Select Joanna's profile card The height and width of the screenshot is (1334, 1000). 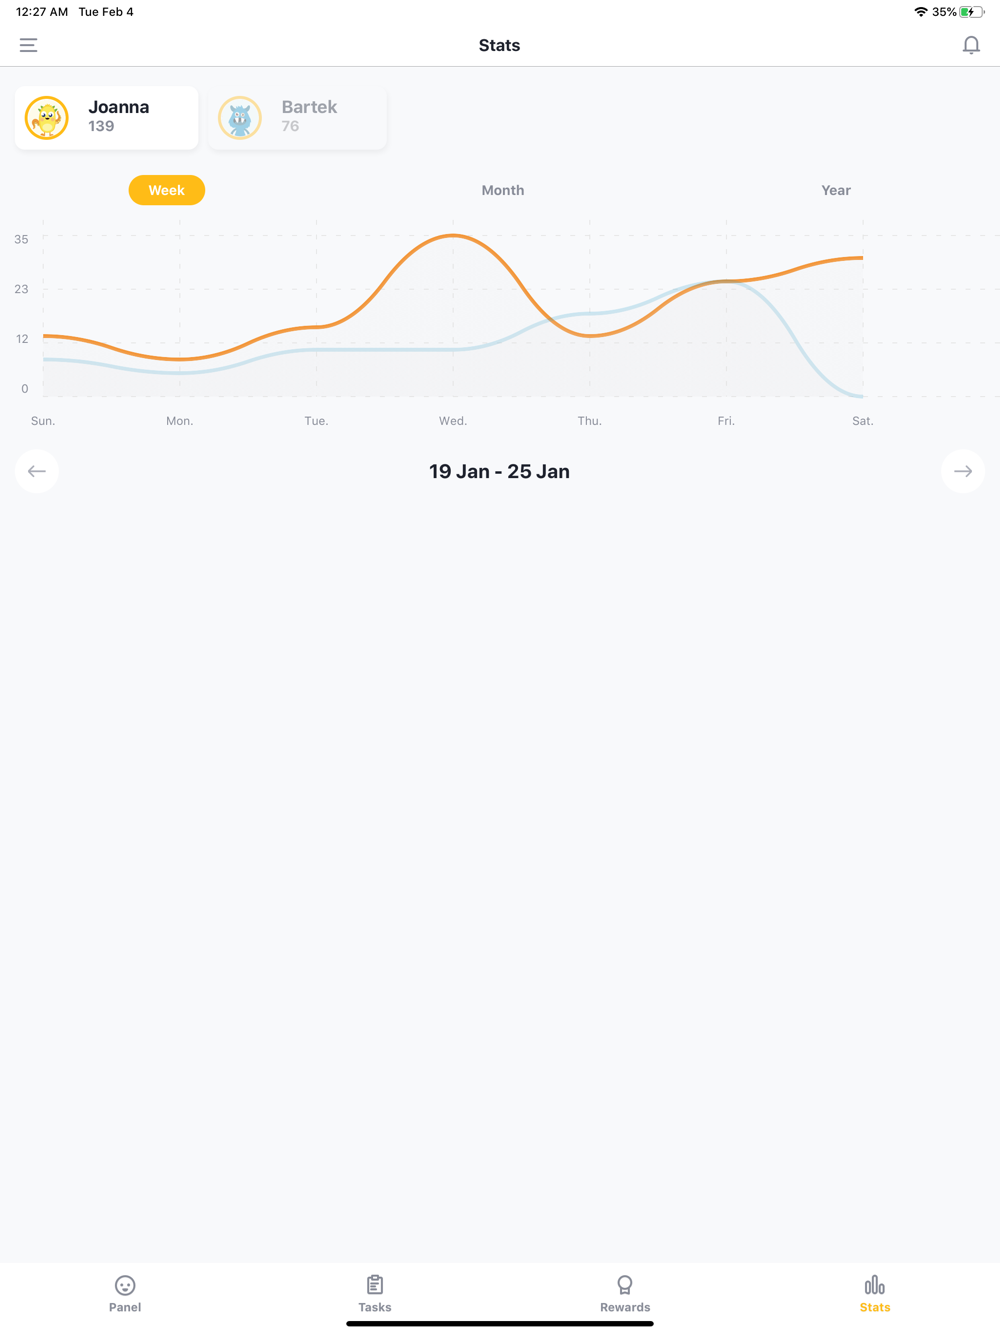pos(107,118)
